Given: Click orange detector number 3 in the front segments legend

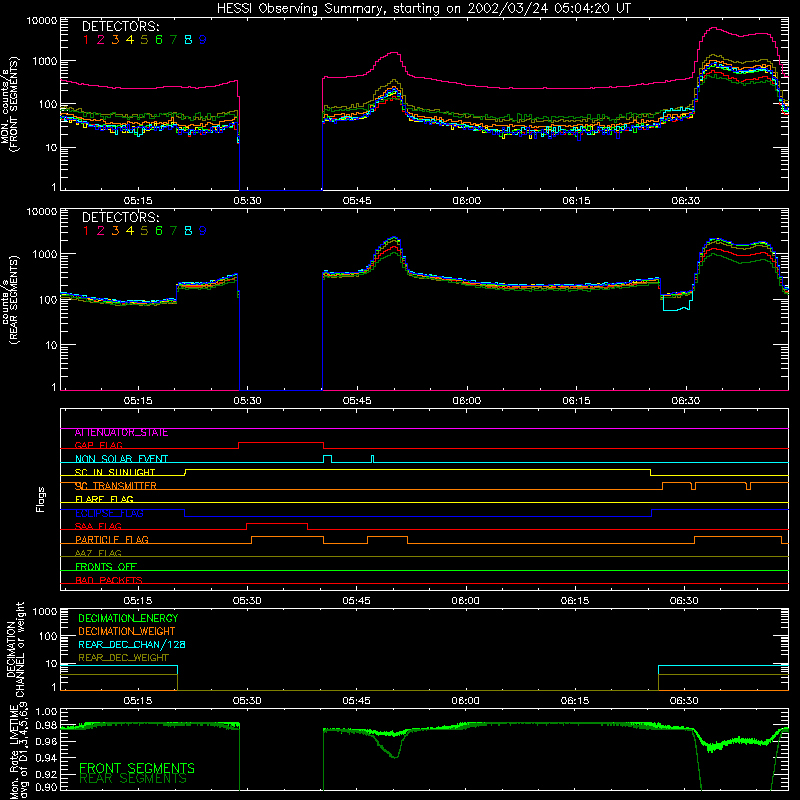Looking at the screenshot, I should click(115, 40).
